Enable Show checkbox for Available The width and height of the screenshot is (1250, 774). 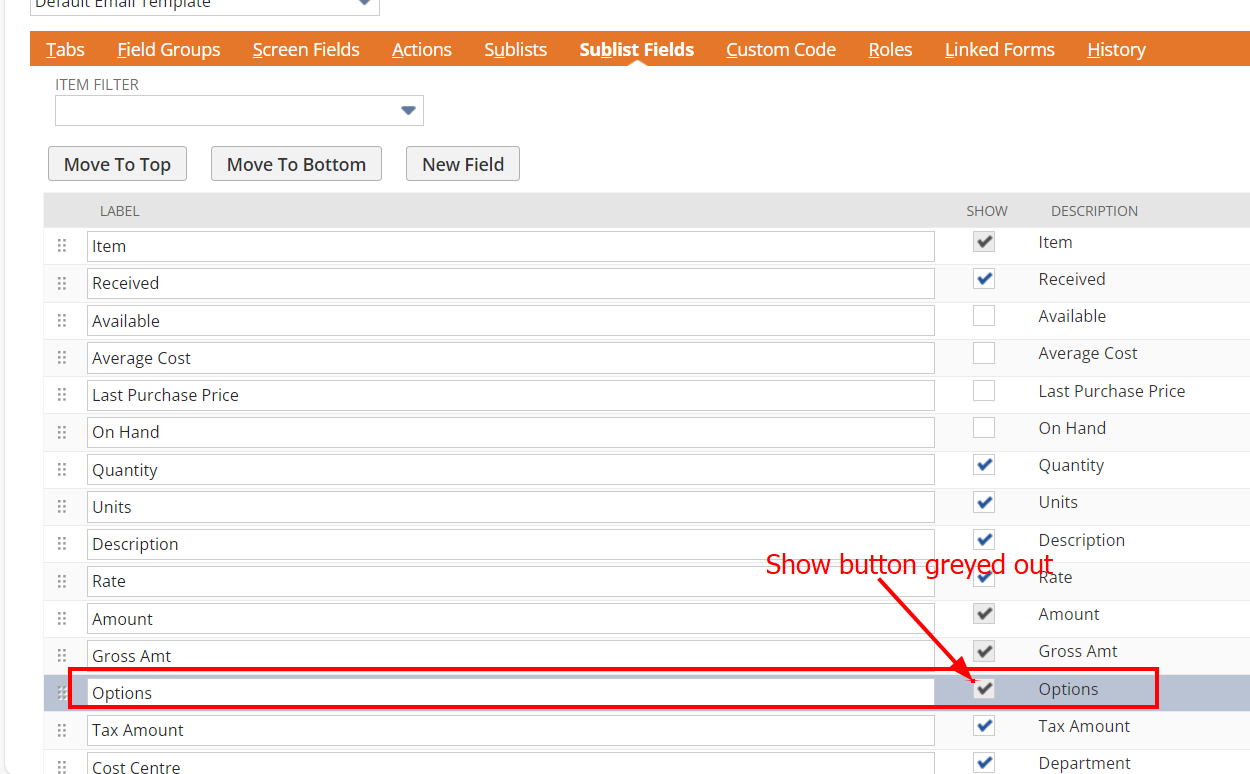tap(984, 316)
